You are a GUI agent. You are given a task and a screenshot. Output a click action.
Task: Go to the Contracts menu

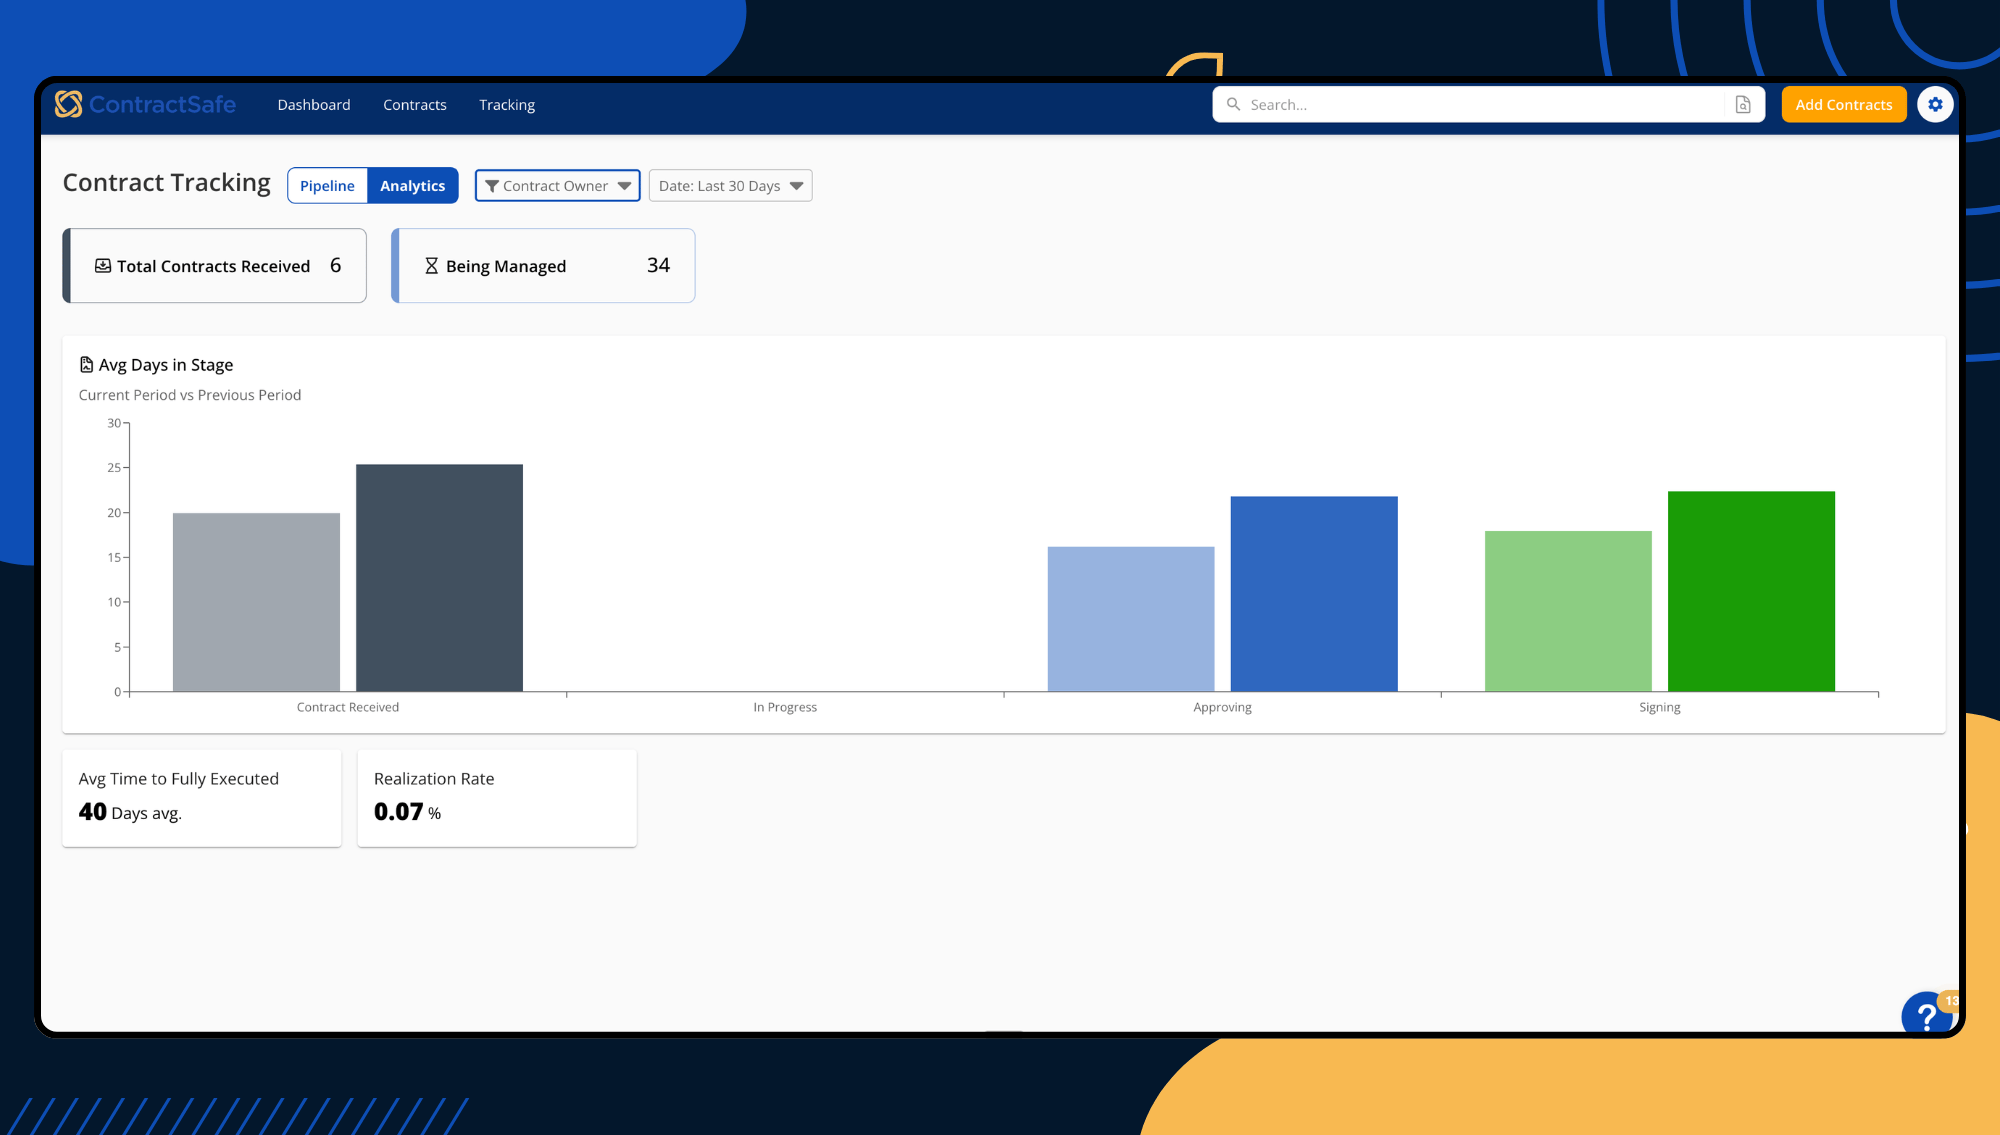click(x=414, y=105)
